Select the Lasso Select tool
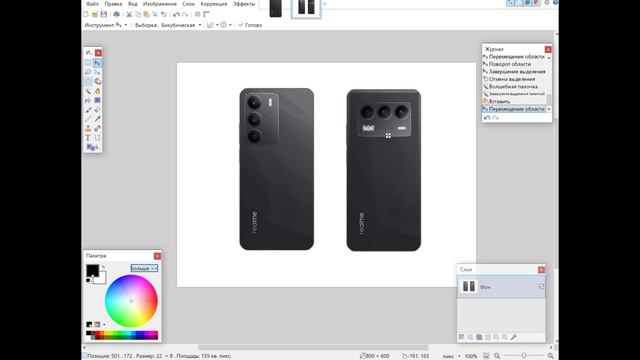The image size is (640, 360). point(88,72)
